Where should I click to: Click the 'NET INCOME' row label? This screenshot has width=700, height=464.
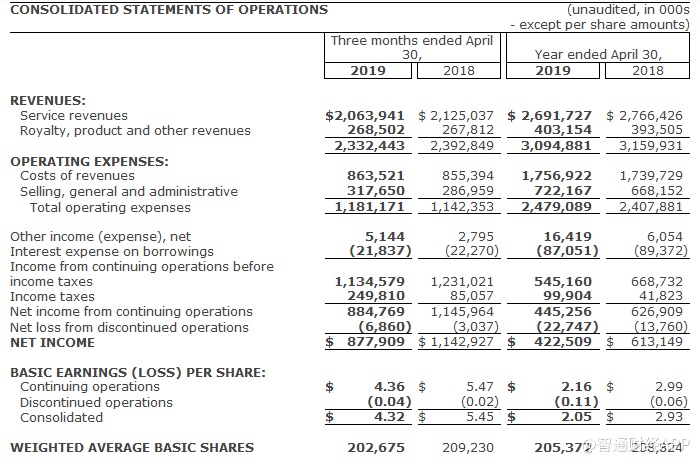52,343
